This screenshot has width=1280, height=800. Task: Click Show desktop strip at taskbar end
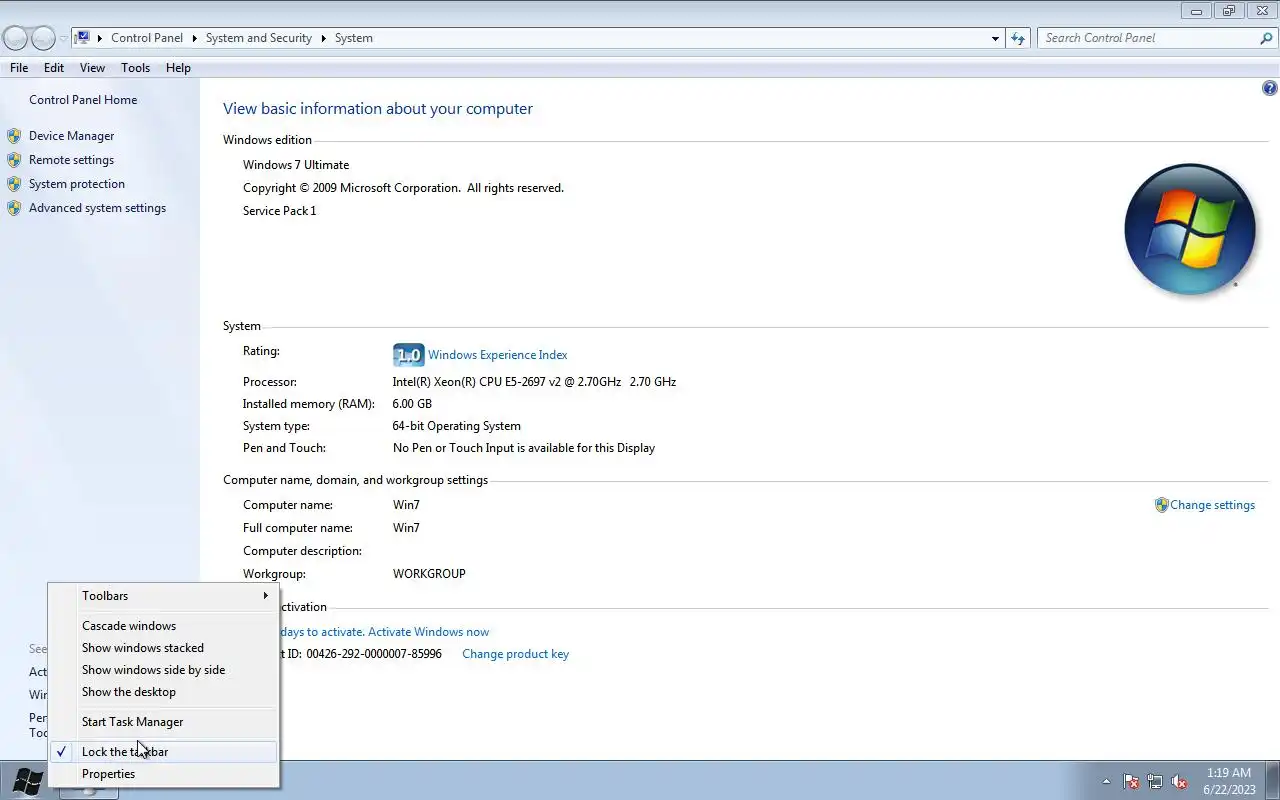tap(1272, 781)
